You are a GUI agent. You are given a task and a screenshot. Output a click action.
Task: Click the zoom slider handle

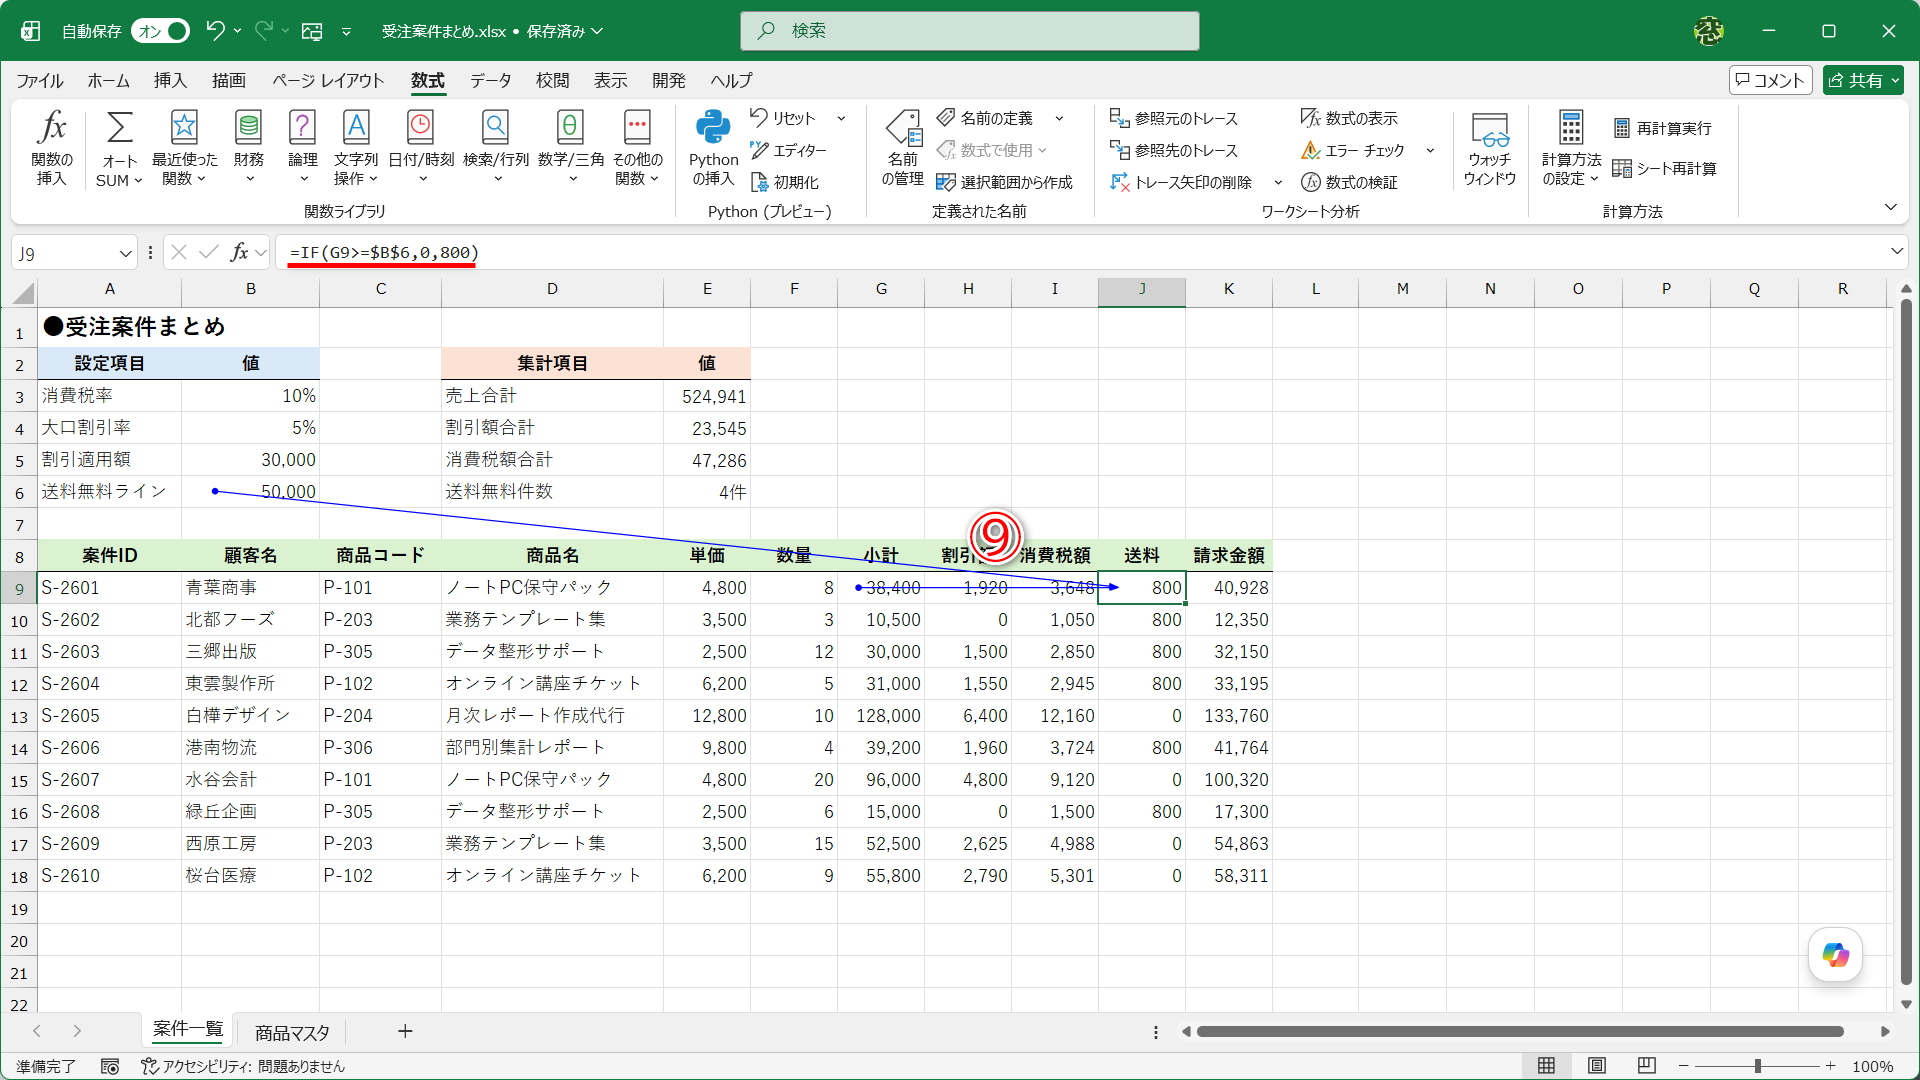click(x=1757, y=1066)
